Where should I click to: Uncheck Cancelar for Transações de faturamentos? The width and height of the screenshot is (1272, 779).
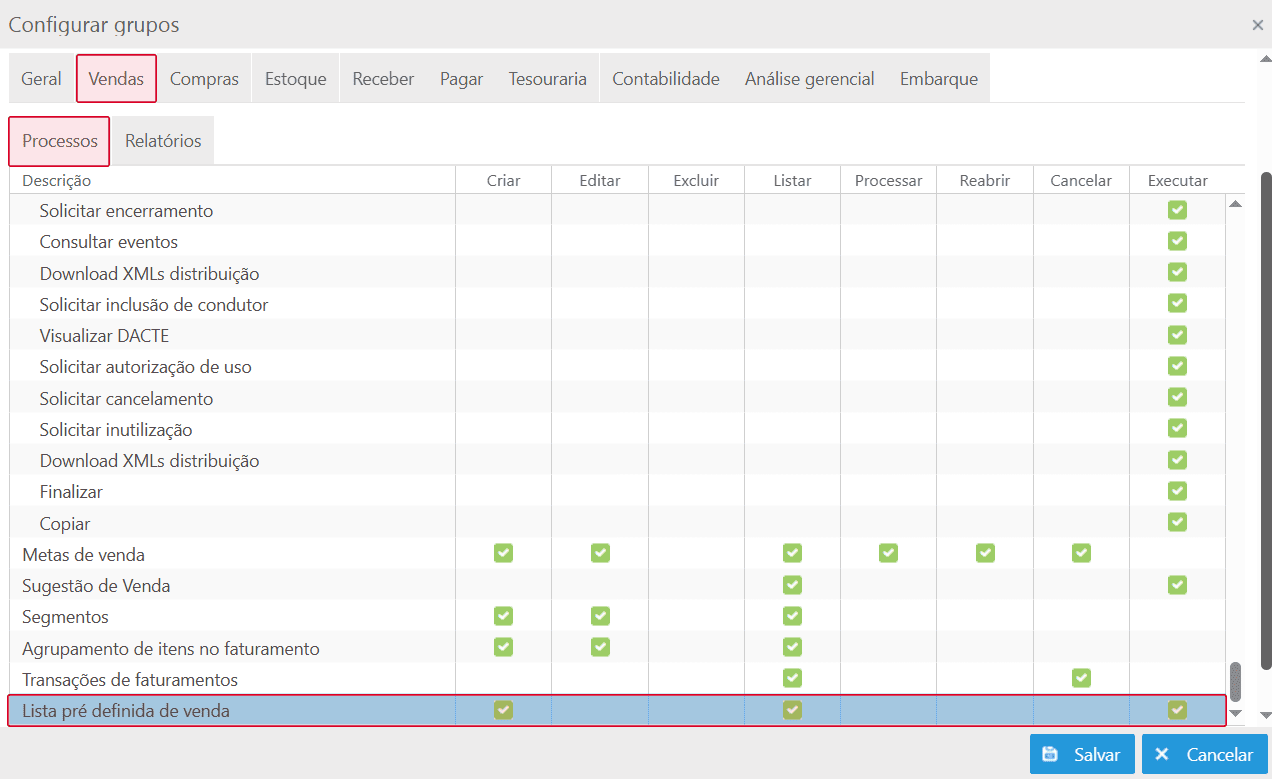tap(1081, 678)
